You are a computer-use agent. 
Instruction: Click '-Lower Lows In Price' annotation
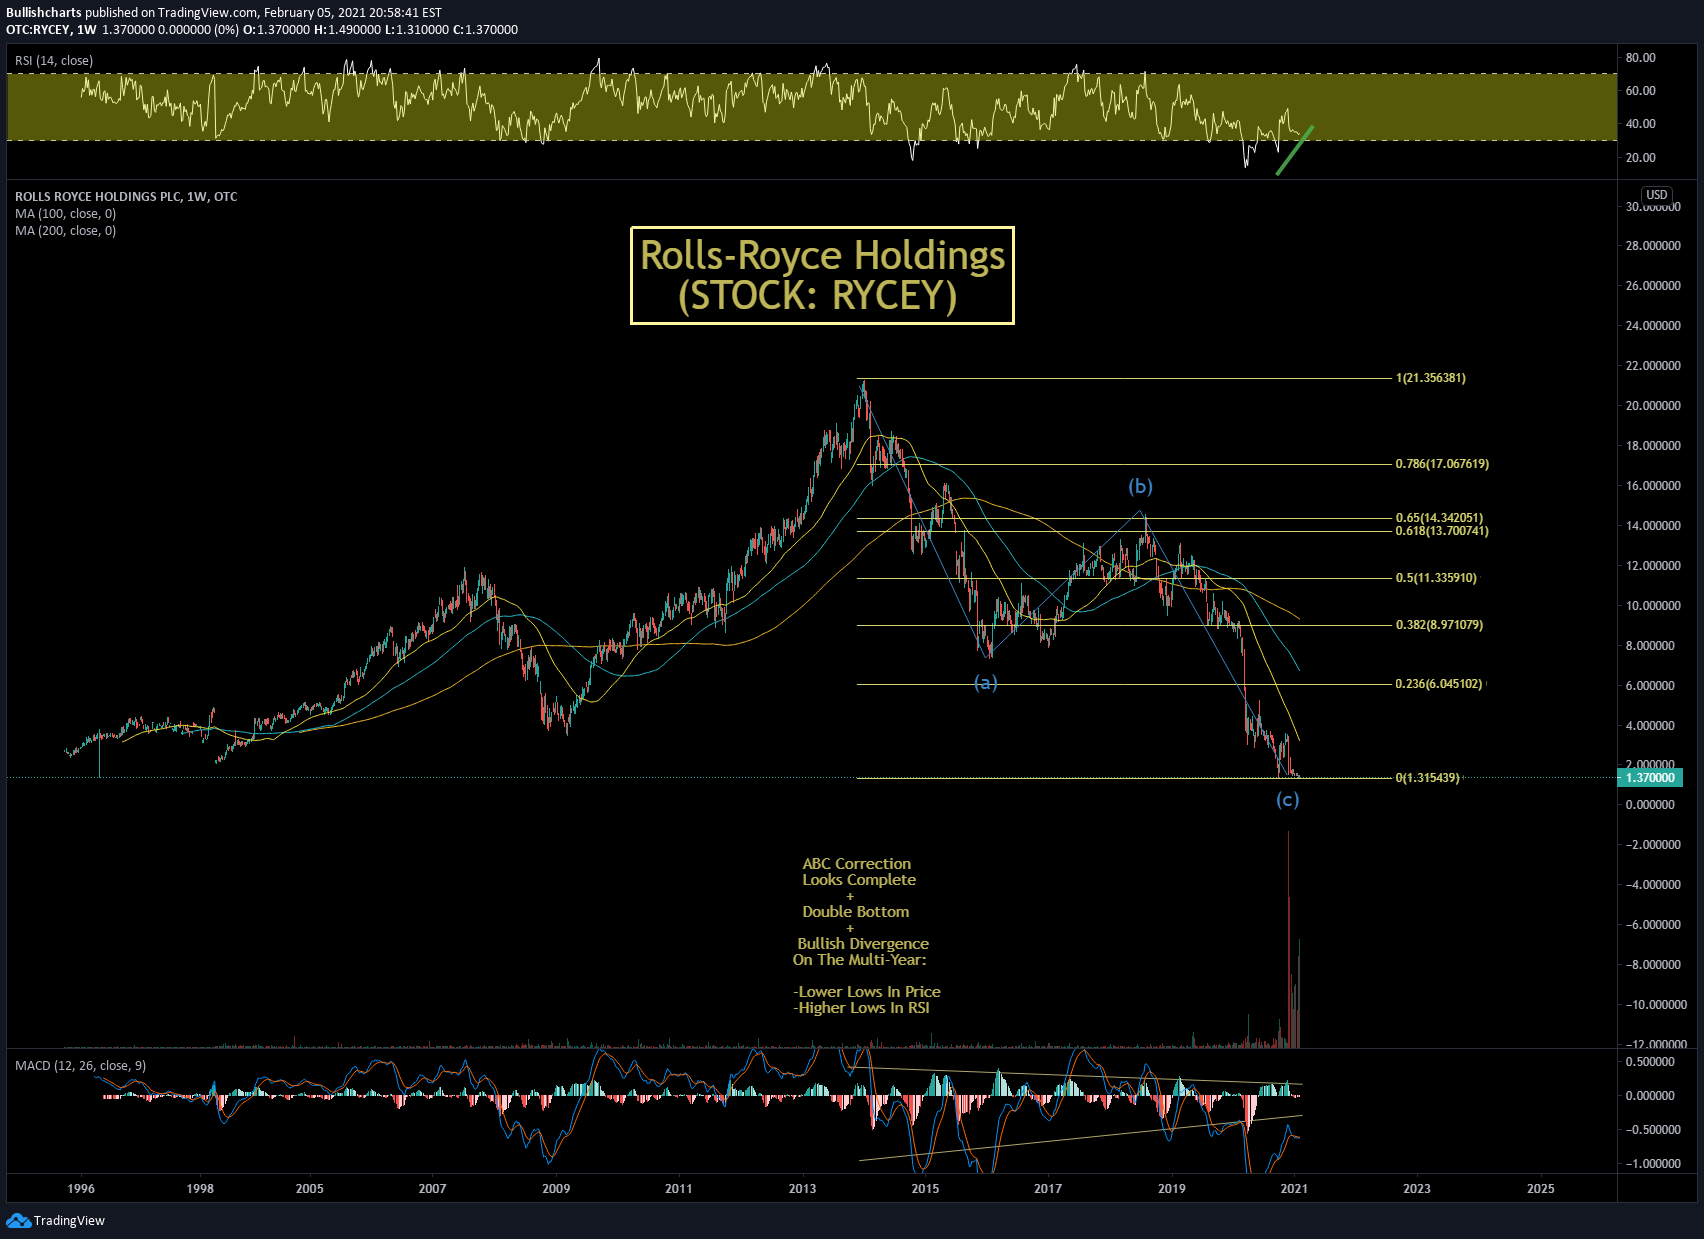point(867,992)
